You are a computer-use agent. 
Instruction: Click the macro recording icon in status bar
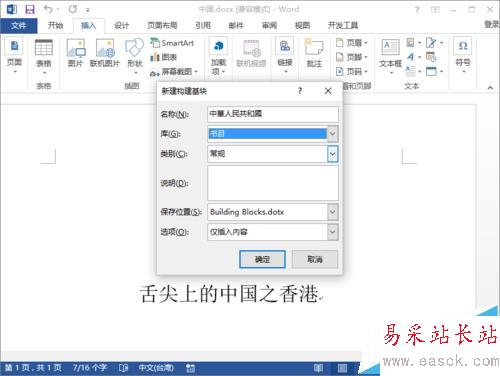point(190,368)
